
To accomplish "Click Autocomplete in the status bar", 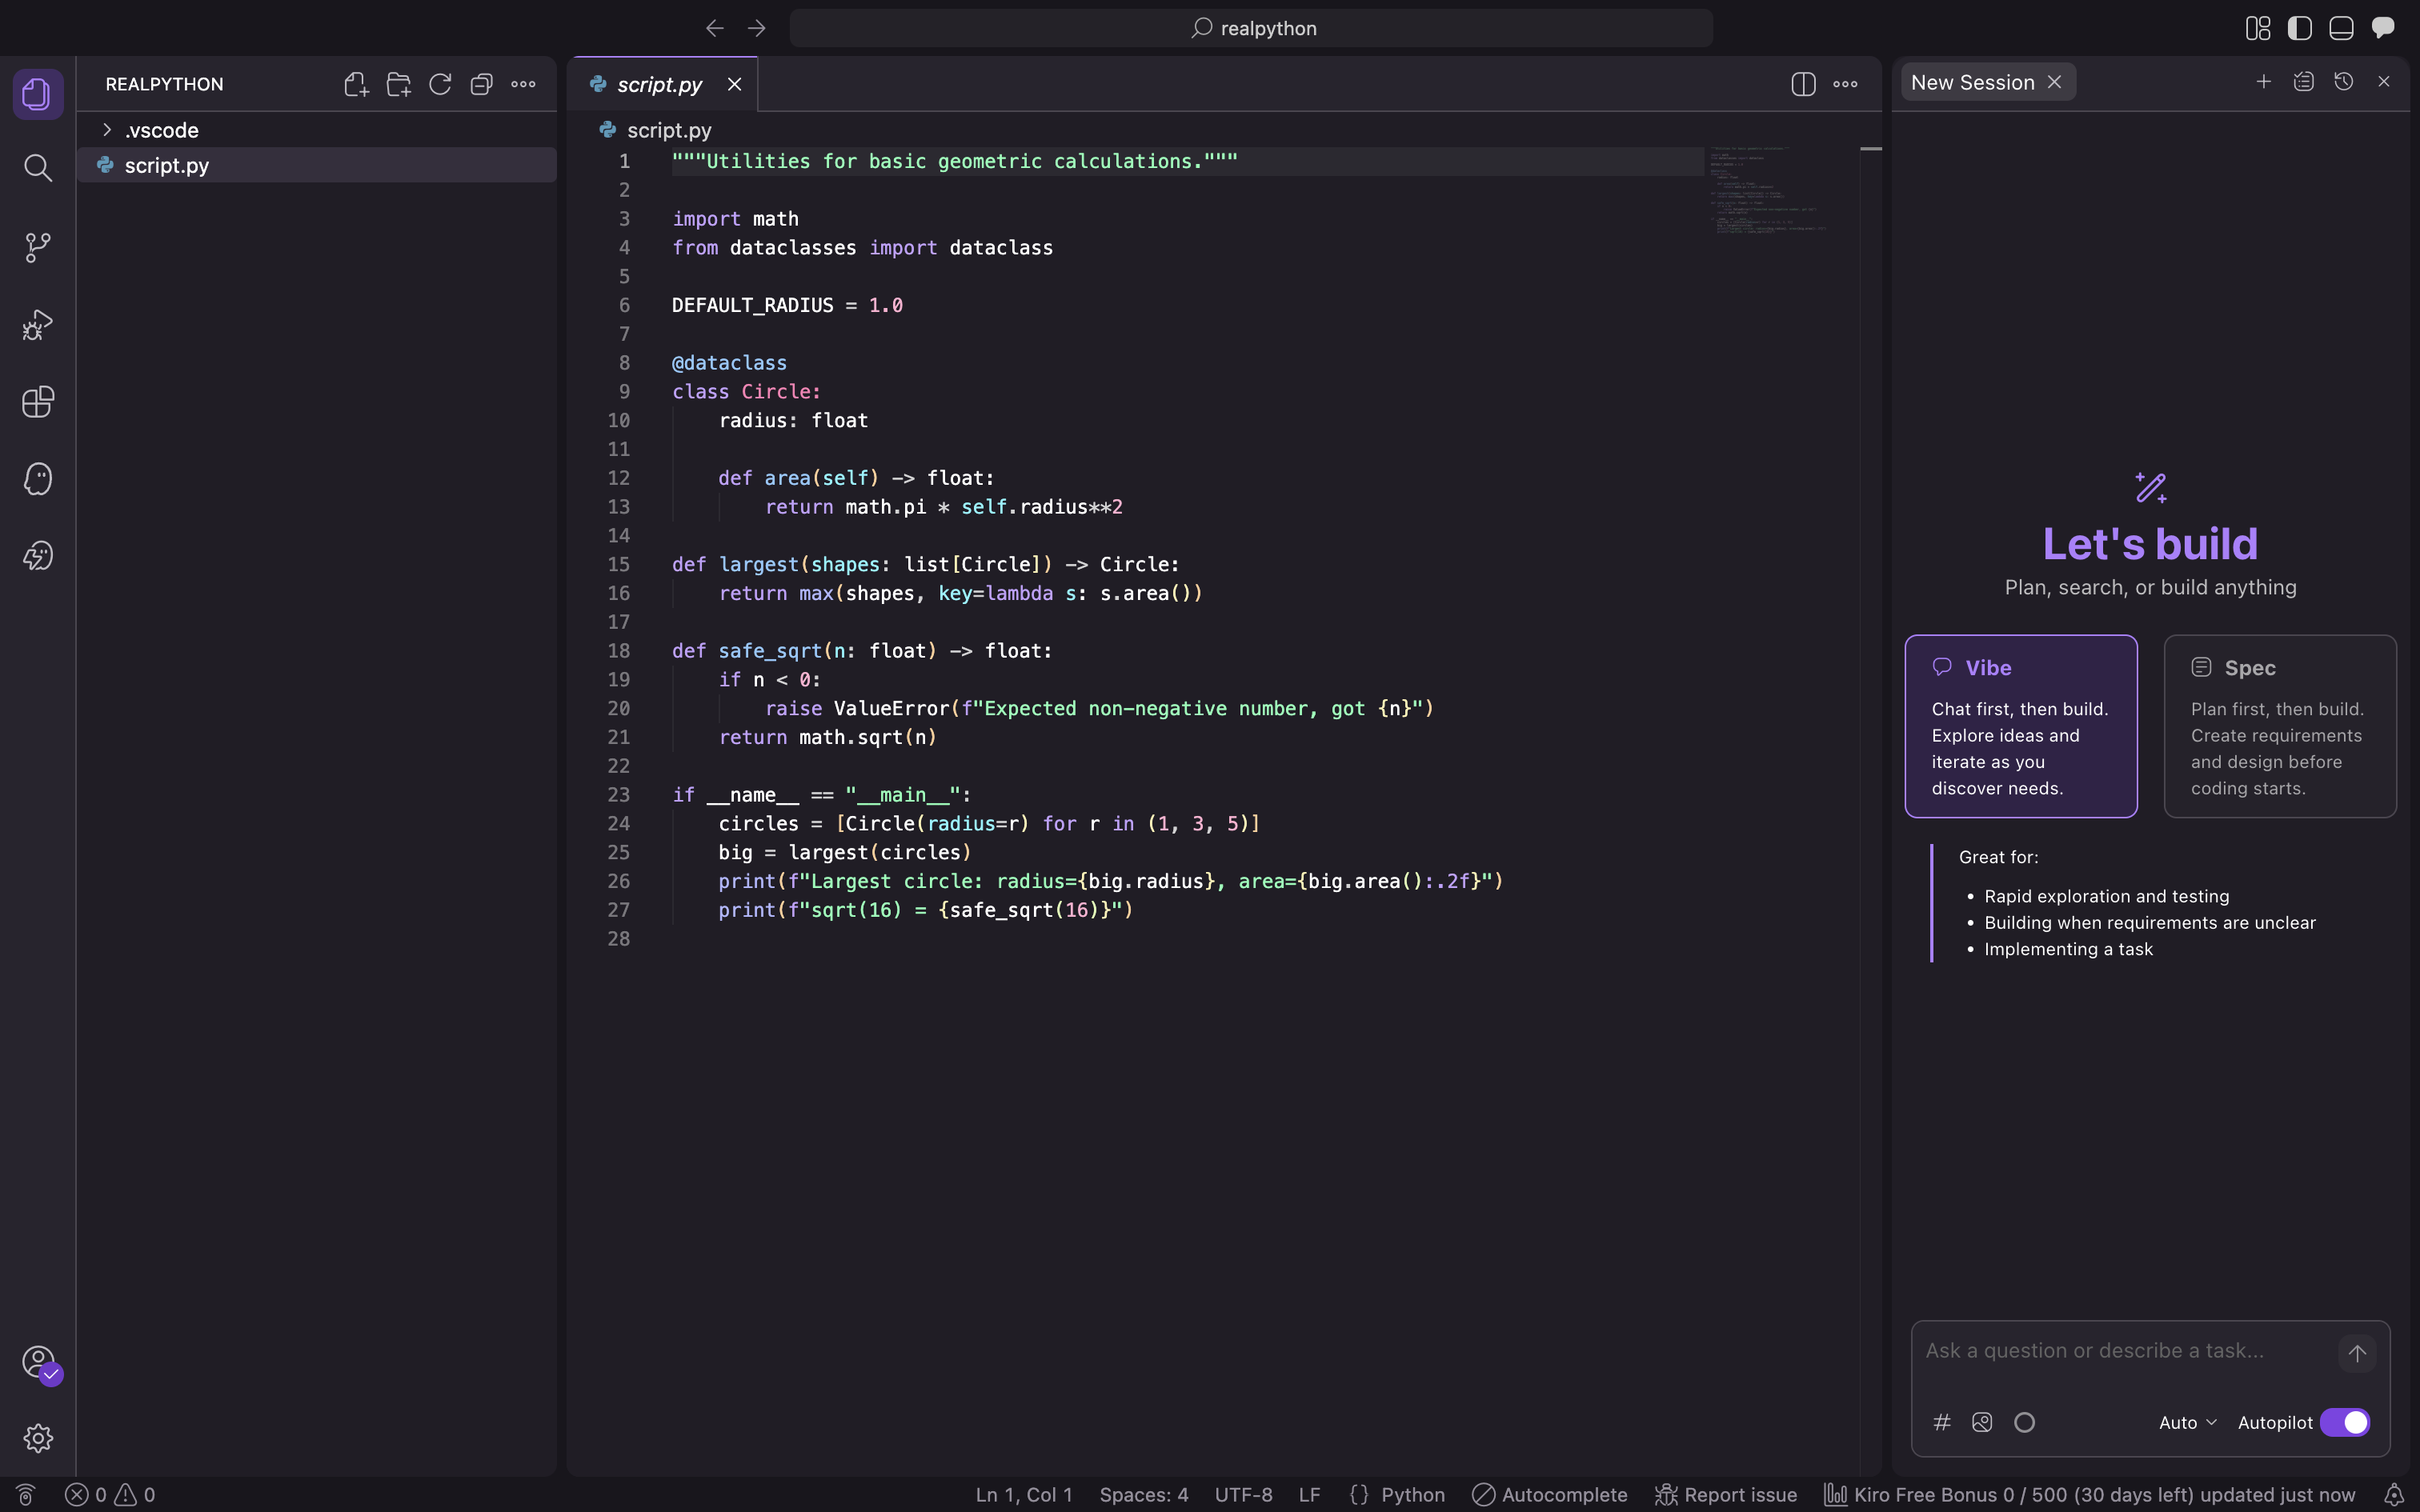I will tap(1549, 1494).
